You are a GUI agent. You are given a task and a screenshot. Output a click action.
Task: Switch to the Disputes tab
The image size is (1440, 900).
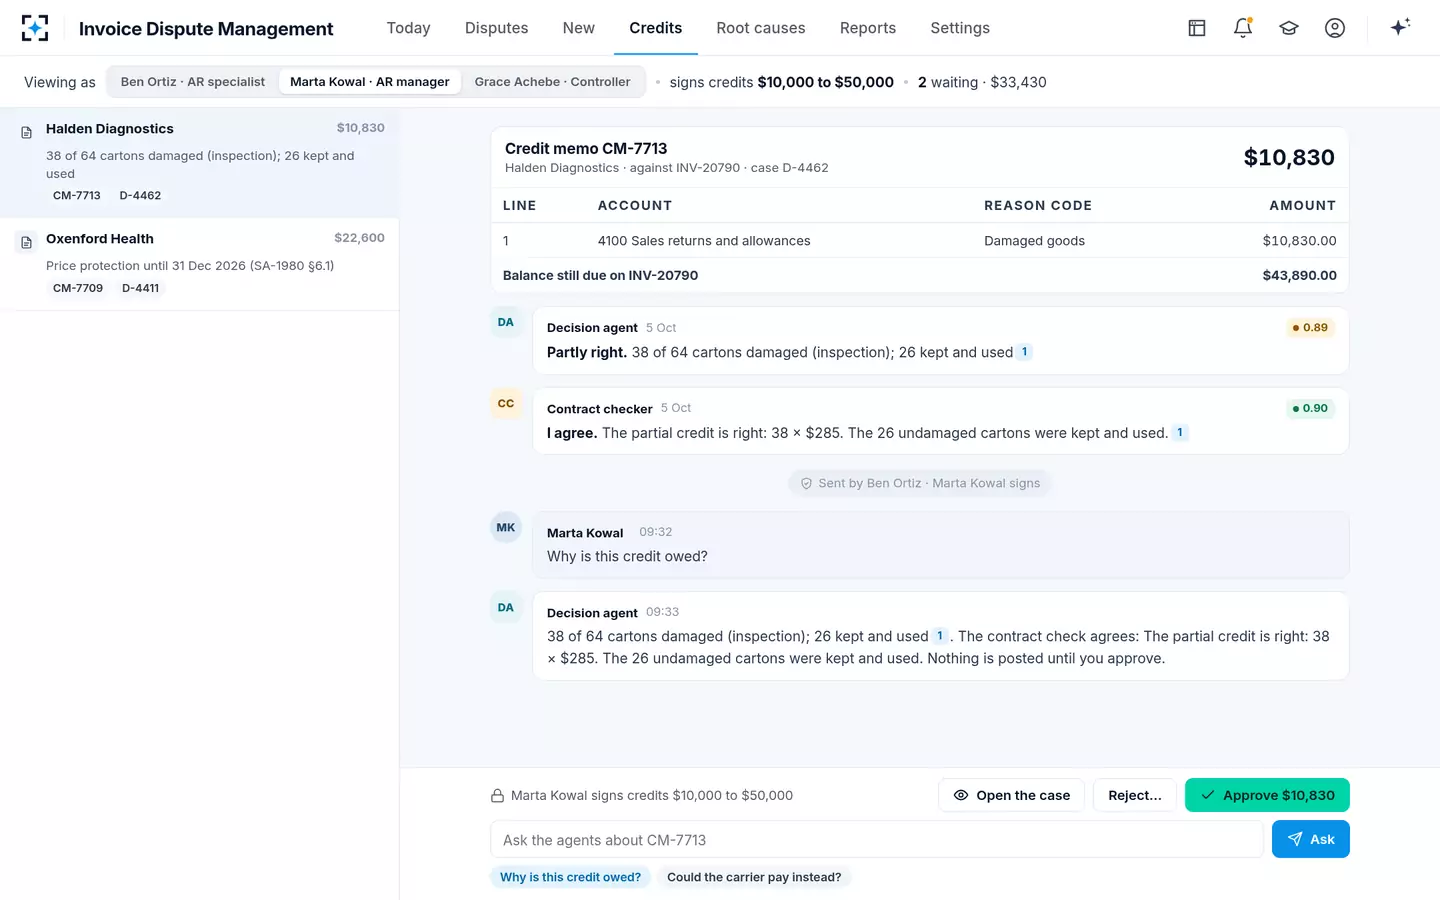tap(497, 28)
